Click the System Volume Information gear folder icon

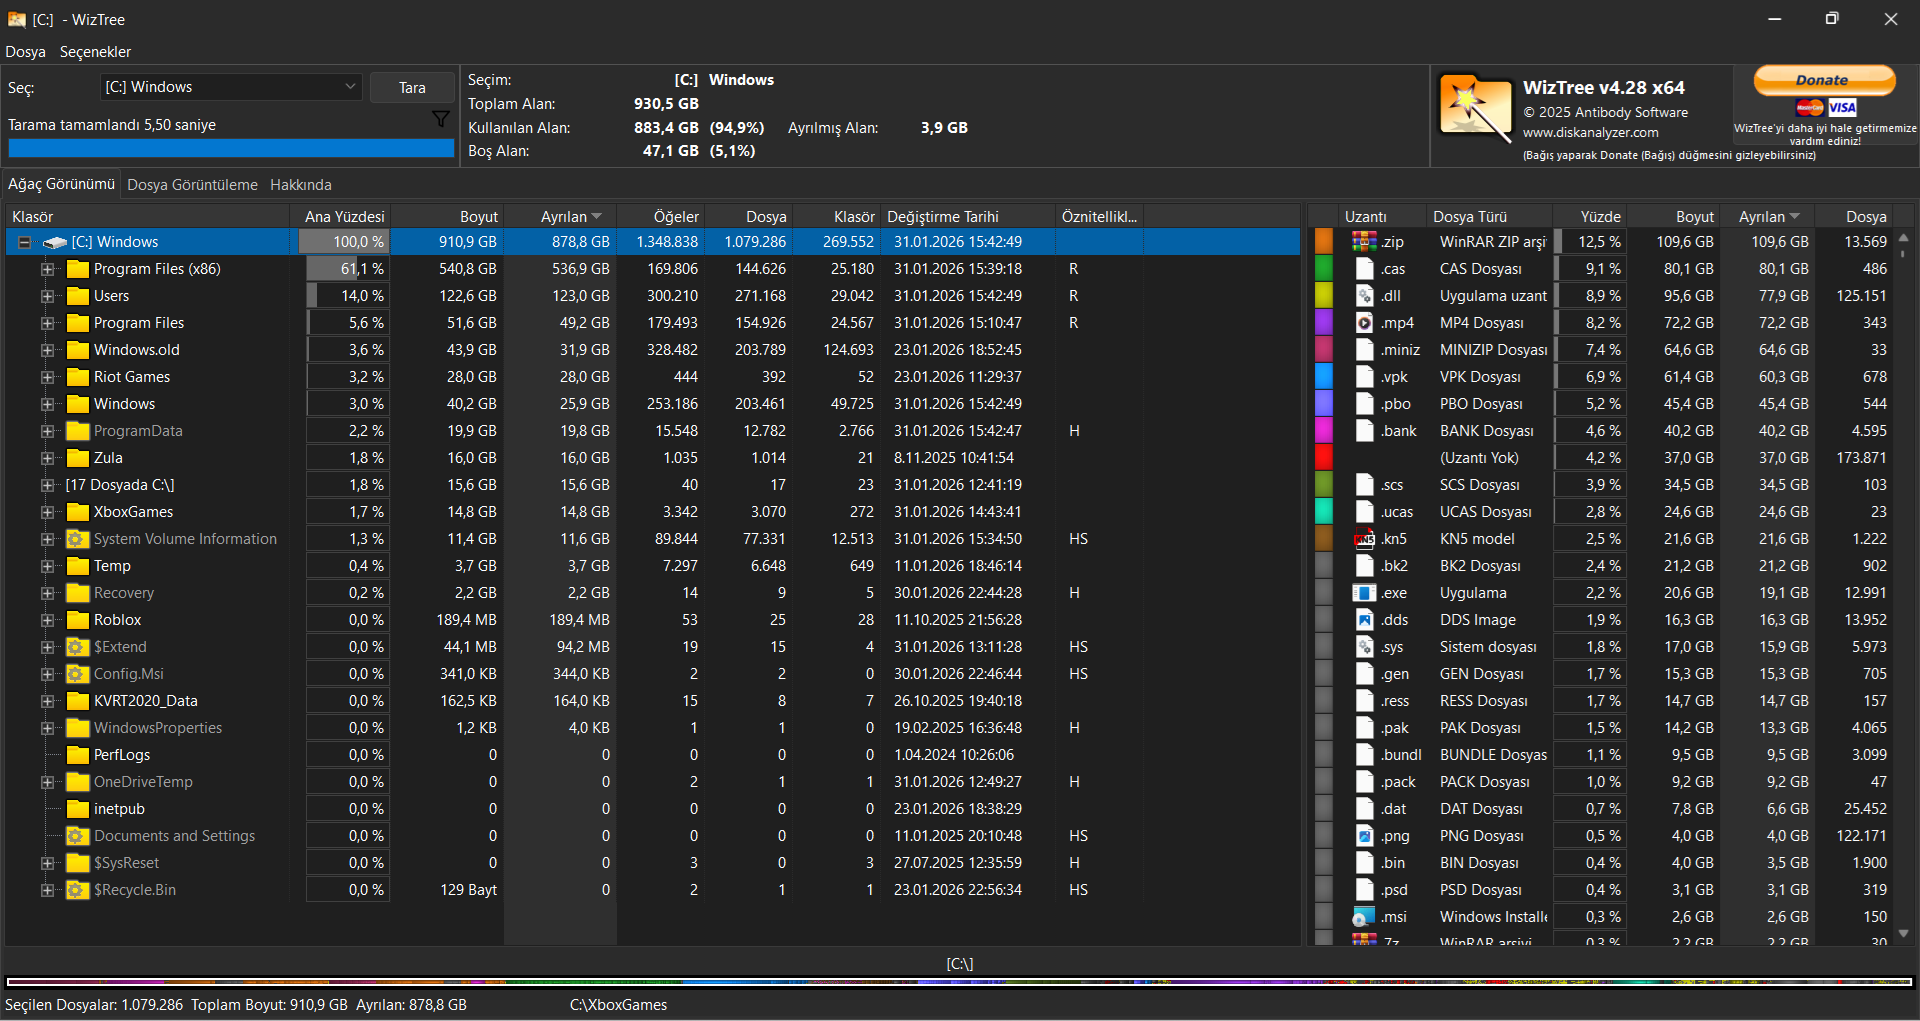tap(78, 539)
